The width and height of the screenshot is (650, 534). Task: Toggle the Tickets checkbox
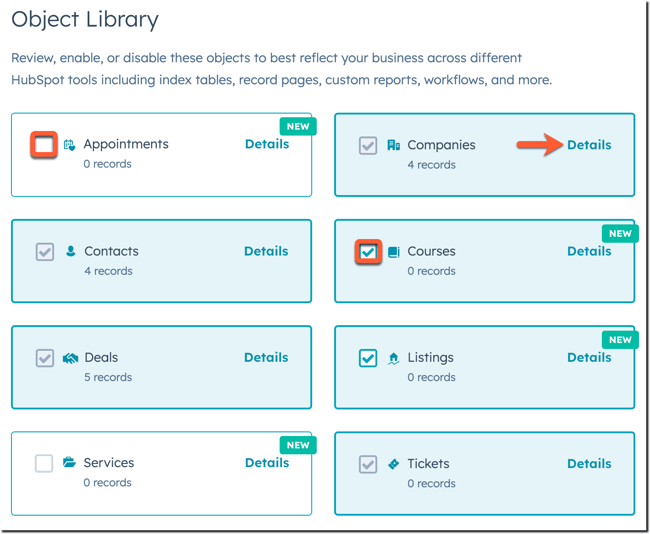click(368, 464)
